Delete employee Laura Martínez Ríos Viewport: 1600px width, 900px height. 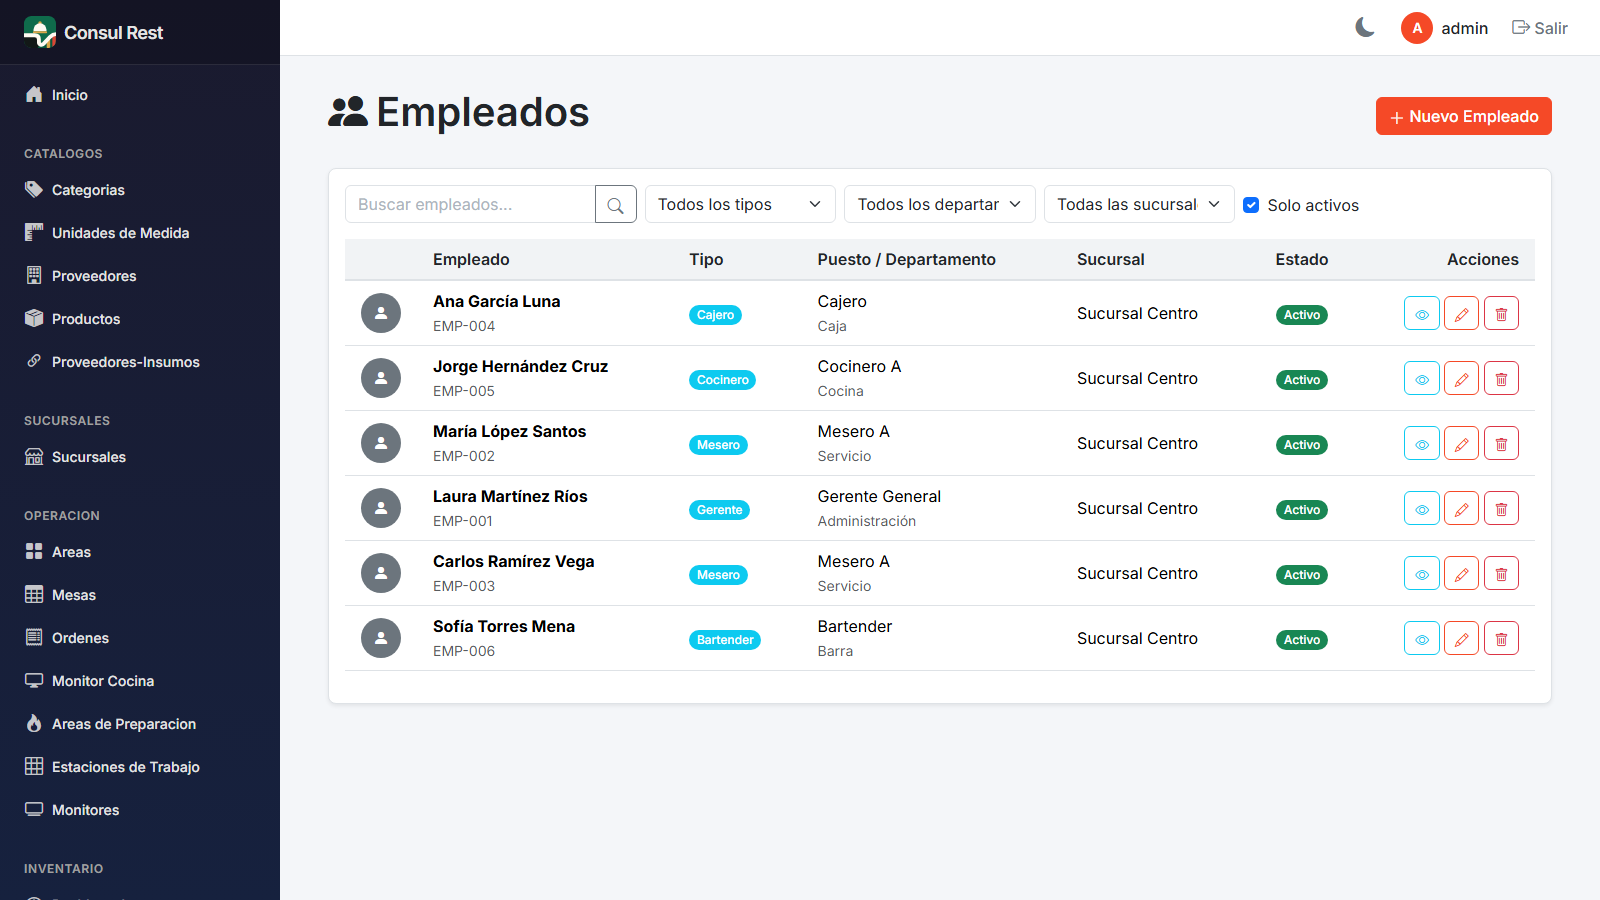coord(1501,508)
